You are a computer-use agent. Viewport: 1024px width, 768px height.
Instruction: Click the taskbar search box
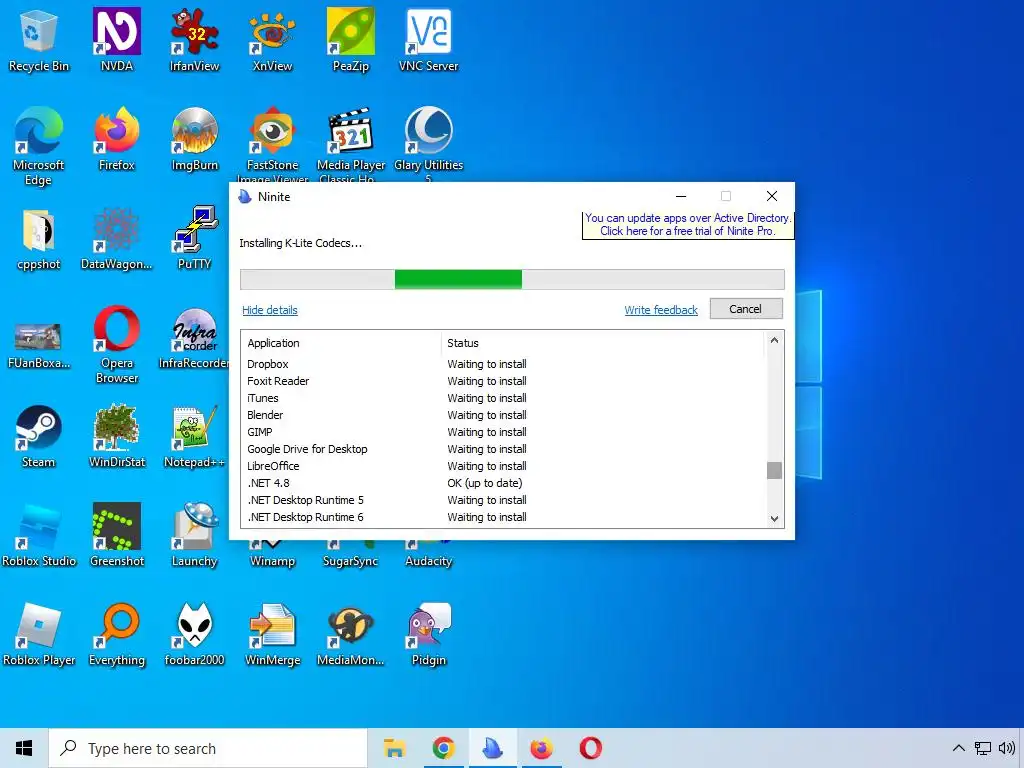click(x=208, y=748)
